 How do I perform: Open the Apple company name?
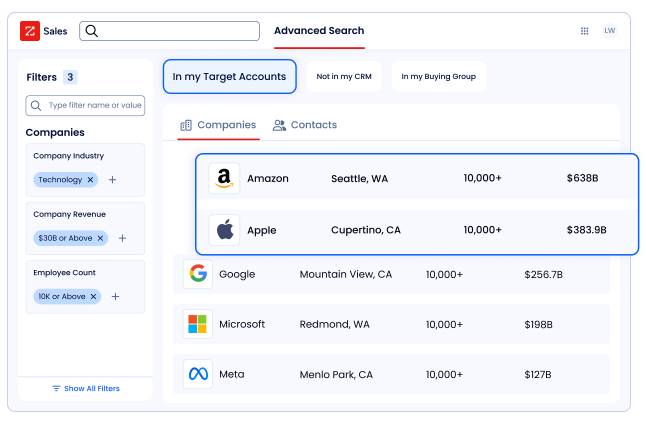262,230
